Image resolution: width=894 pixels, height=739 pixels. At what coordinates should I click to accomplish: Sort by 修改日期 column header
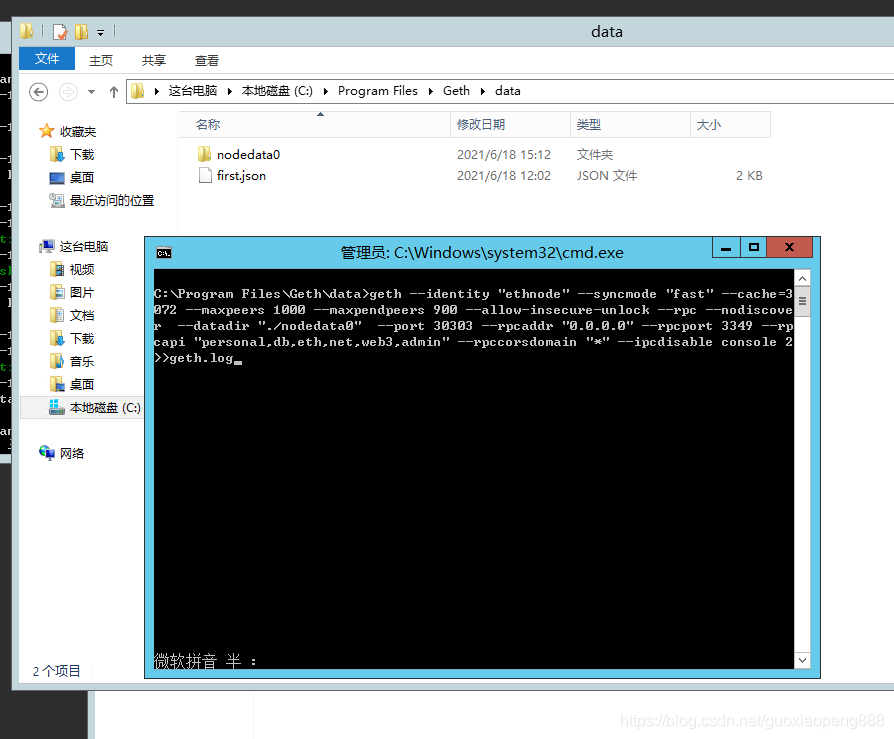coord(510,124)
